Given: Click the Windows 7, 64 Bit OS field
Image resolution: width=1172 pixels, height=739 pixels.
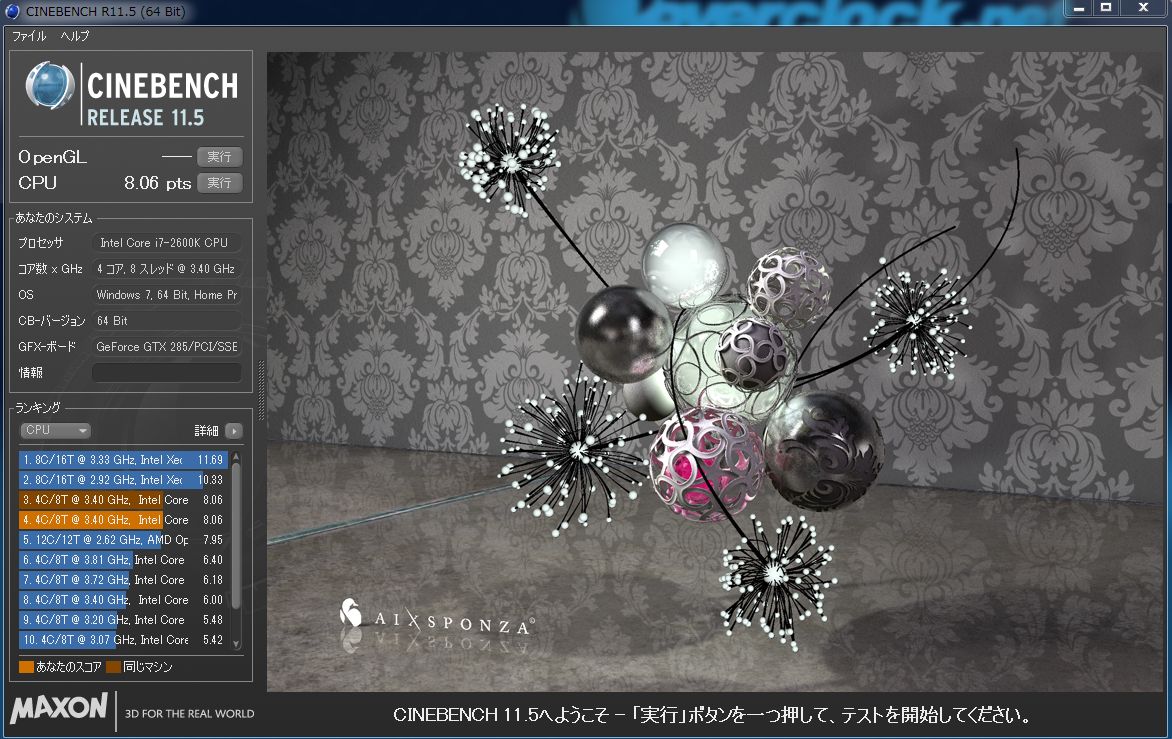Looking at the screenshot, I should [167, 294].
